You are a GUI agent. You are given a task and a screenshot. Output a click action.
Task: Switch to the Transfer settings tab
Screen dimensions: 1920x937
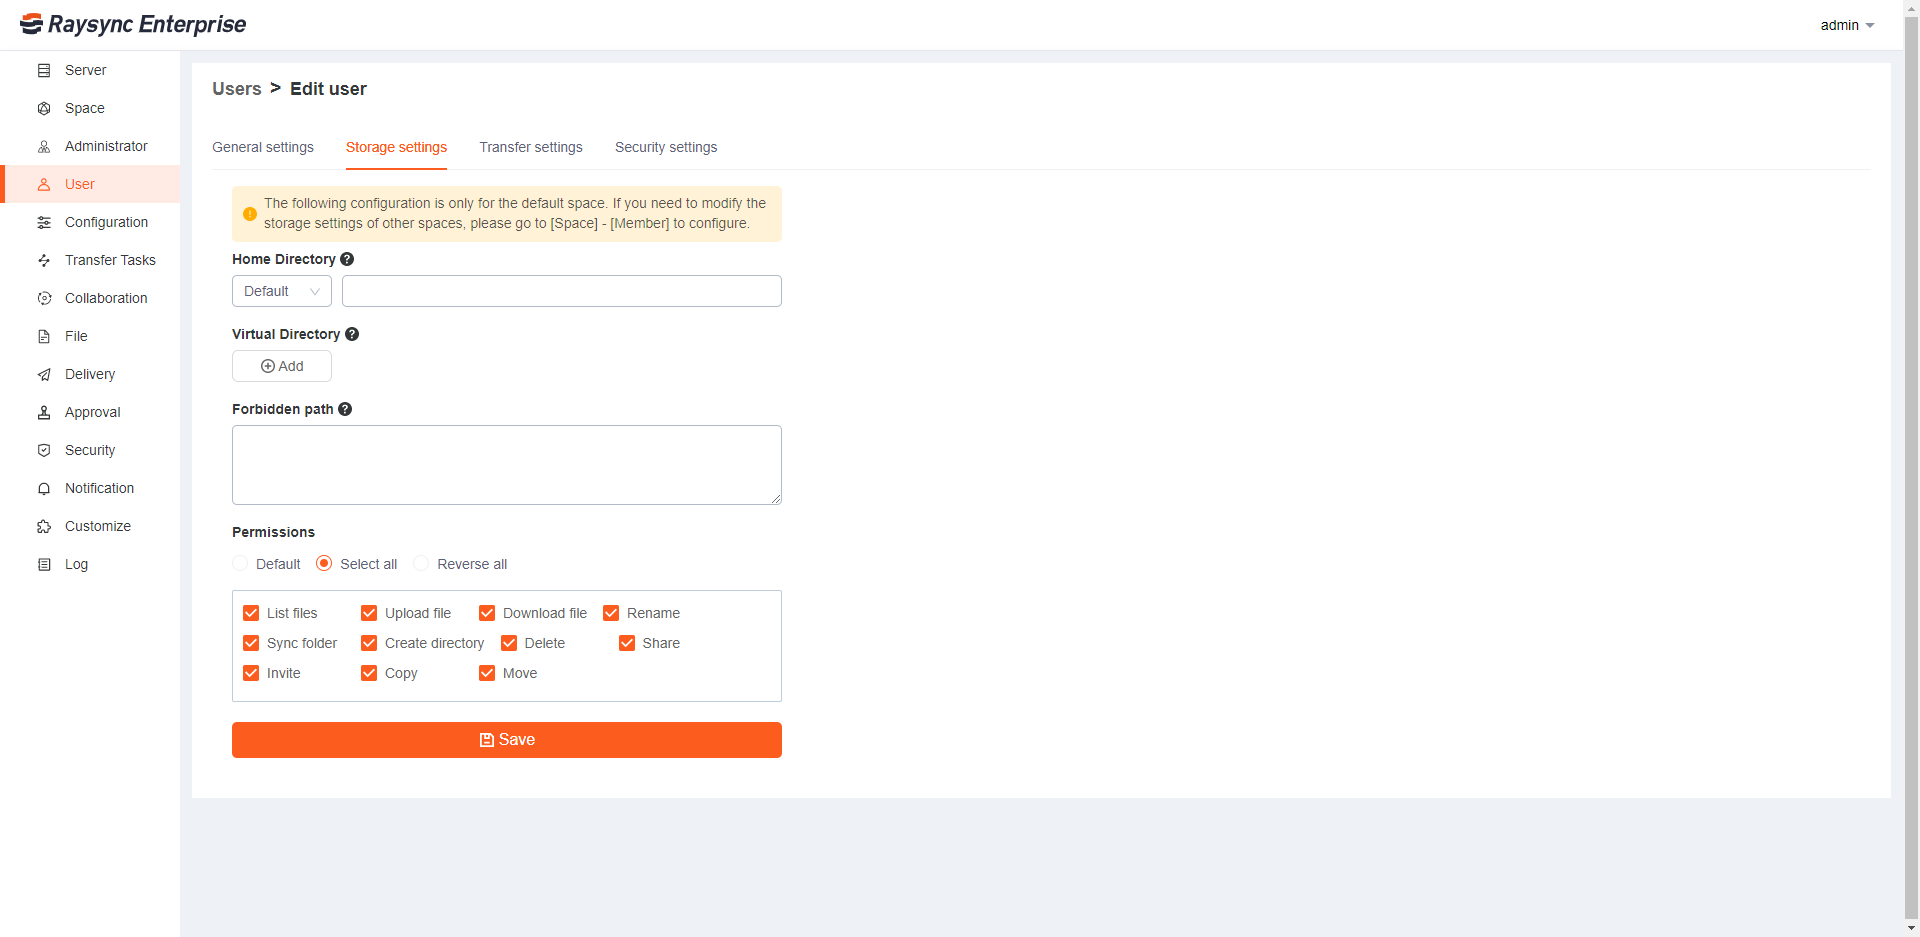tap(530, 147)
